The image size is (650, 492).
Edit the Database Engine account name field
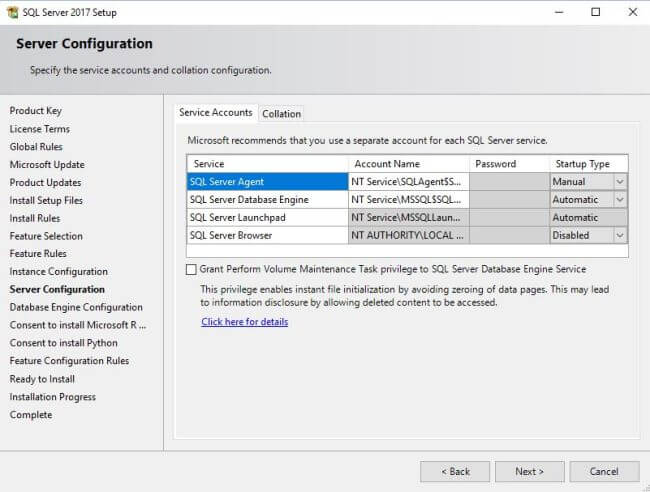tap(408, 199)
